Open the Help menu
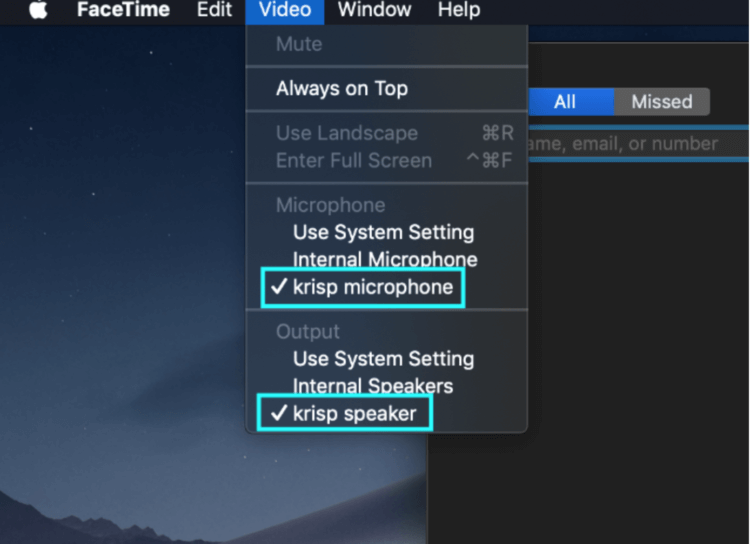This screenshot has width=750, height=544. tap(459, 10)
